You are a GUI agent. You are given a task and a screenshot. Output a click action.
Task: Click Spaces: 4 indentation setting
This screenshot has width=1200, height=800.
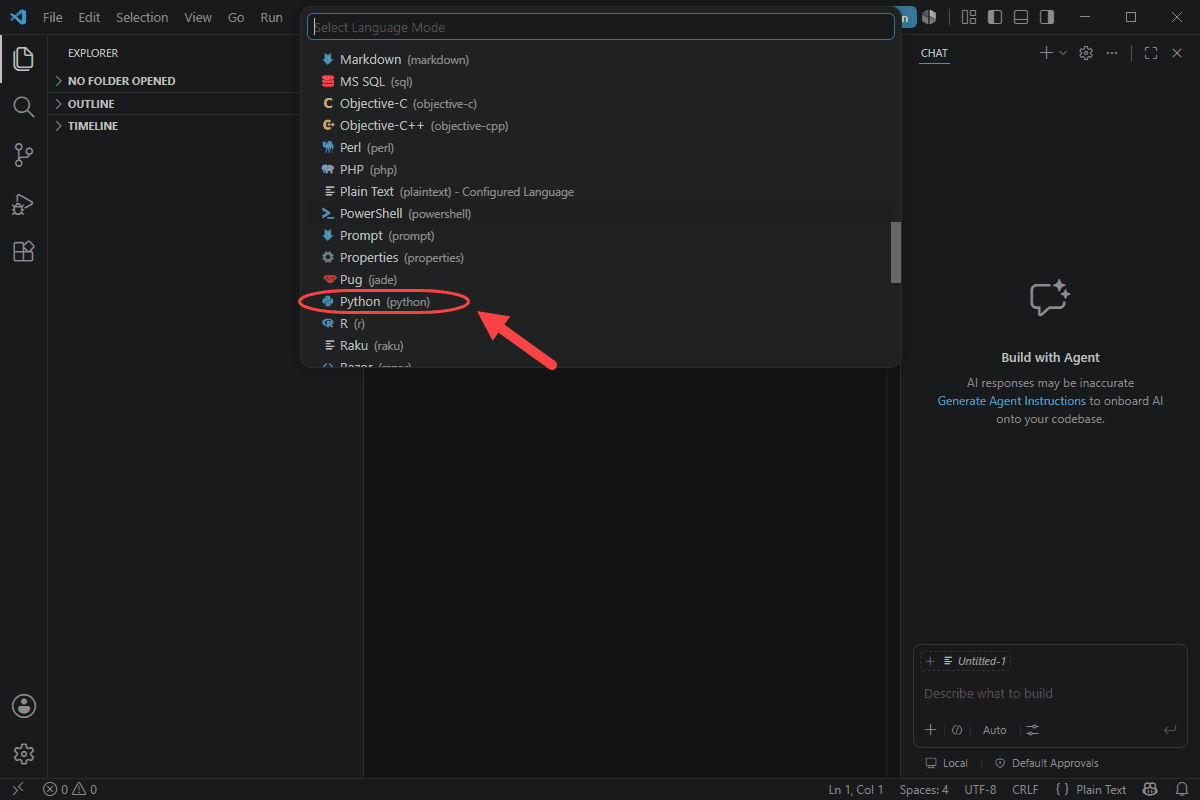click(x=924, y=790)
